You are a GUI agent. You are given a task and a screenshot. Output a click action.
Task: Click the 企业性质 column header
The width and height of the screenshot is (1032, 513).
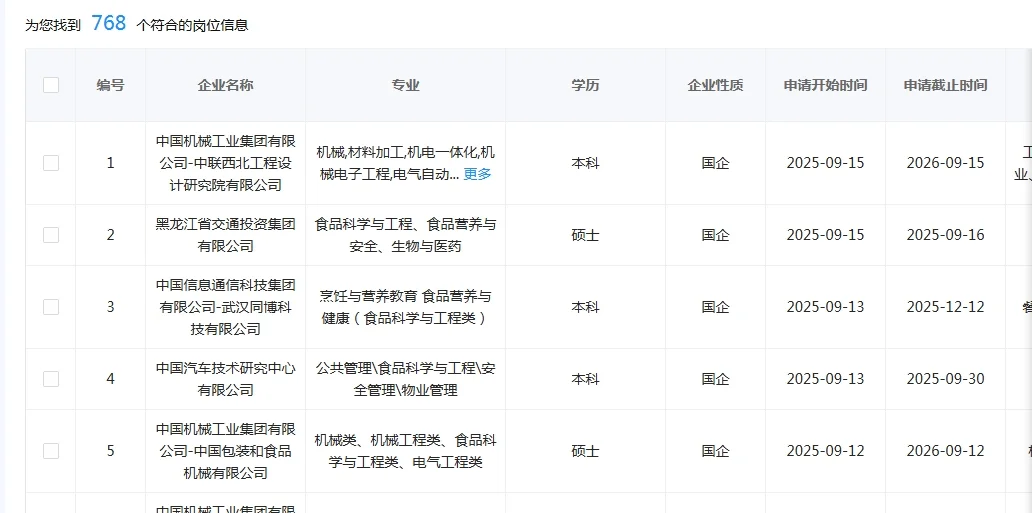(x=715, y=85)
